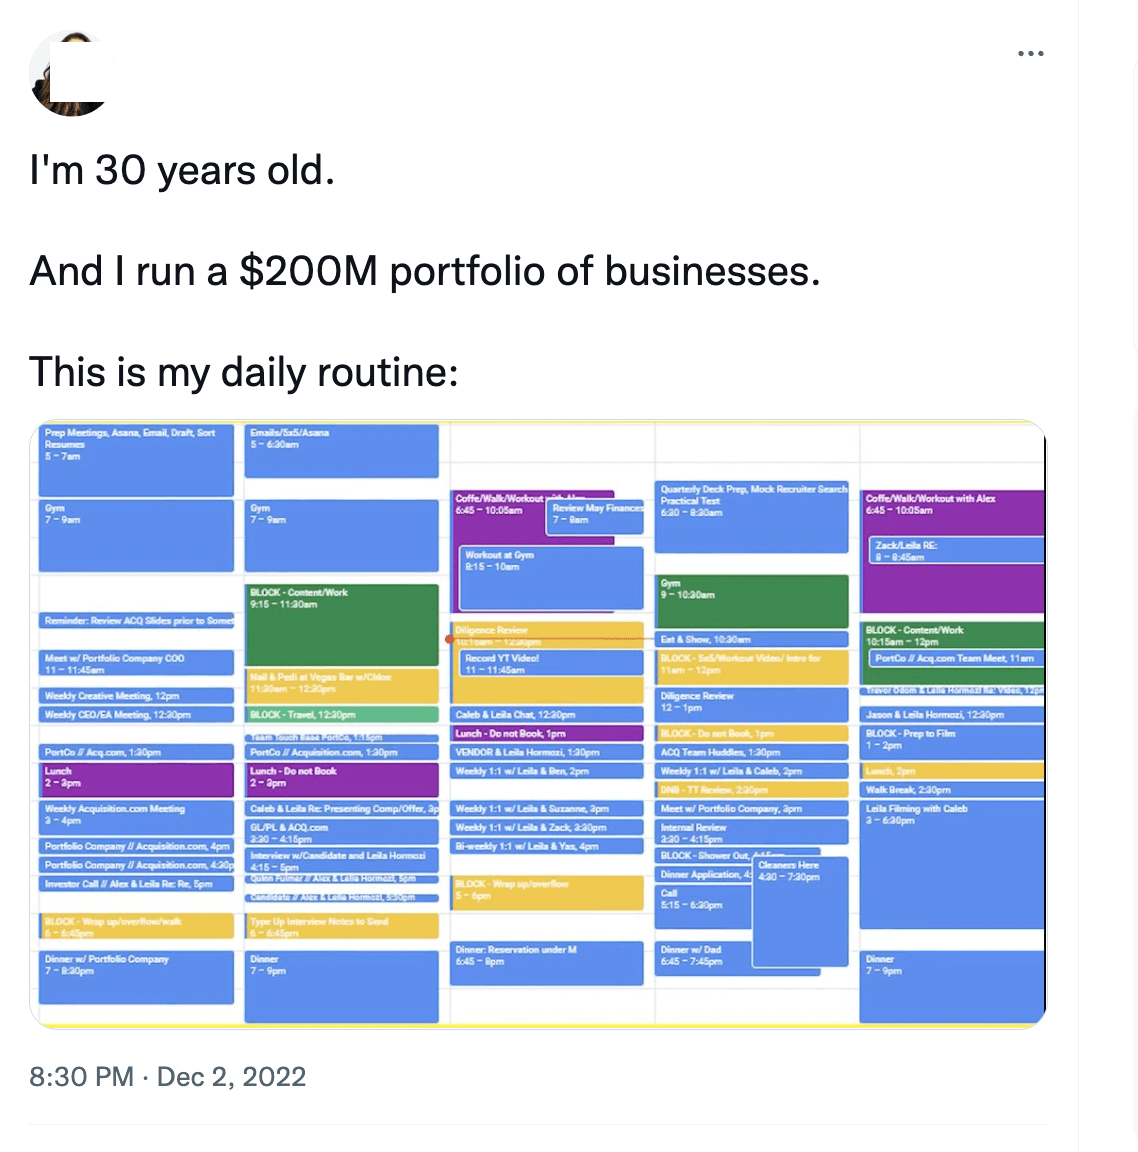Click the Dinner w/ Portfolio Company event
This screenshot has width=1138, height=1152.
click(x=137, y=977)
